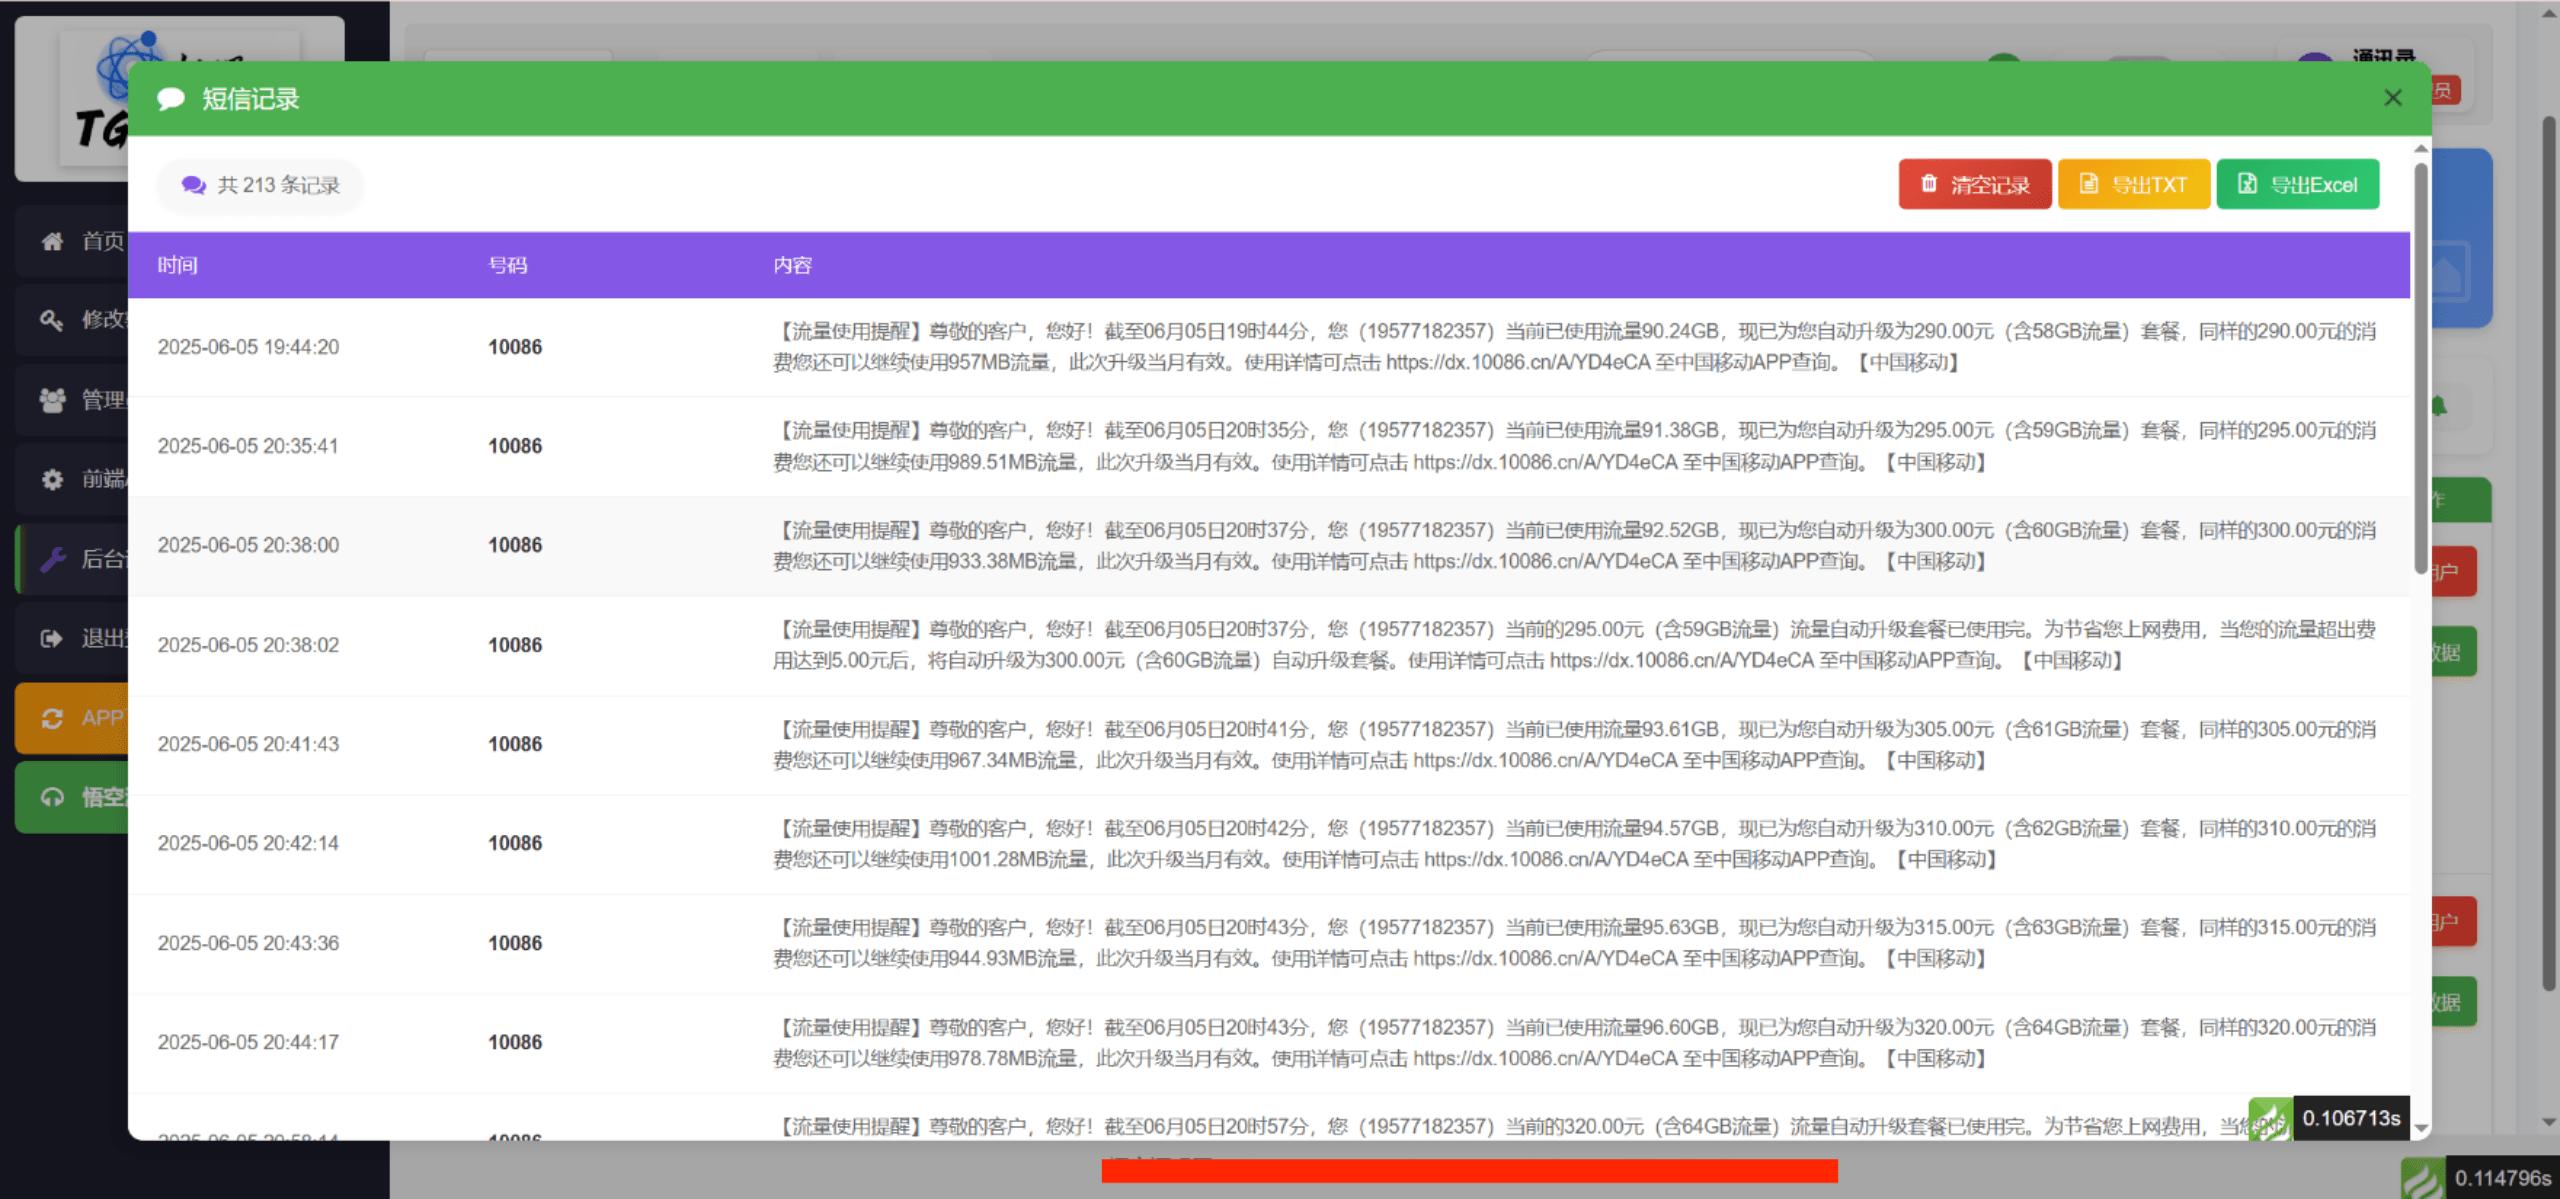The image size is (2560, 1199).
Task: Click the home icon in the sidebar
Action: (52, 241)
